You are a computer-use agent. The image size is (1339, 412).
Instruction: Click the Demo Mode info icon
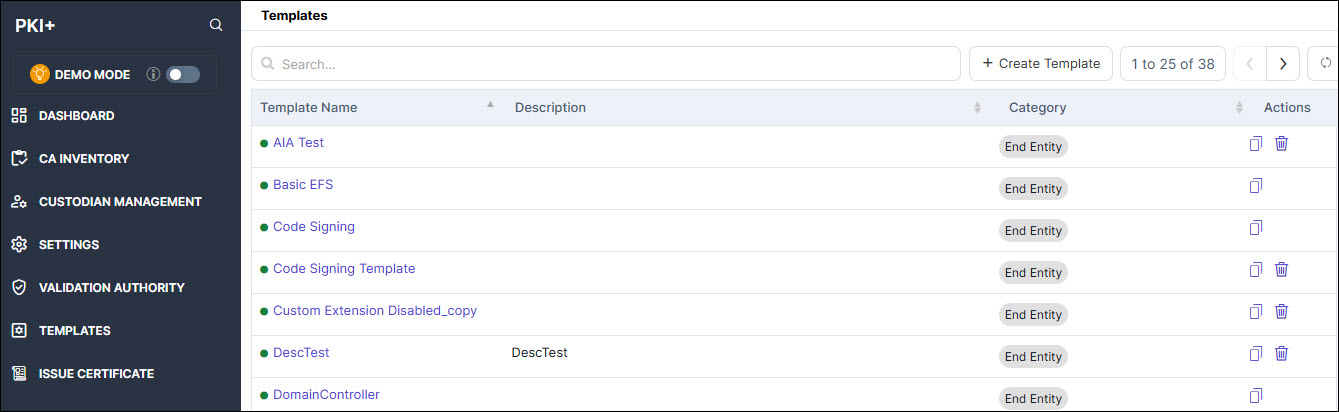pyautogui.click(x=153, y=74)
